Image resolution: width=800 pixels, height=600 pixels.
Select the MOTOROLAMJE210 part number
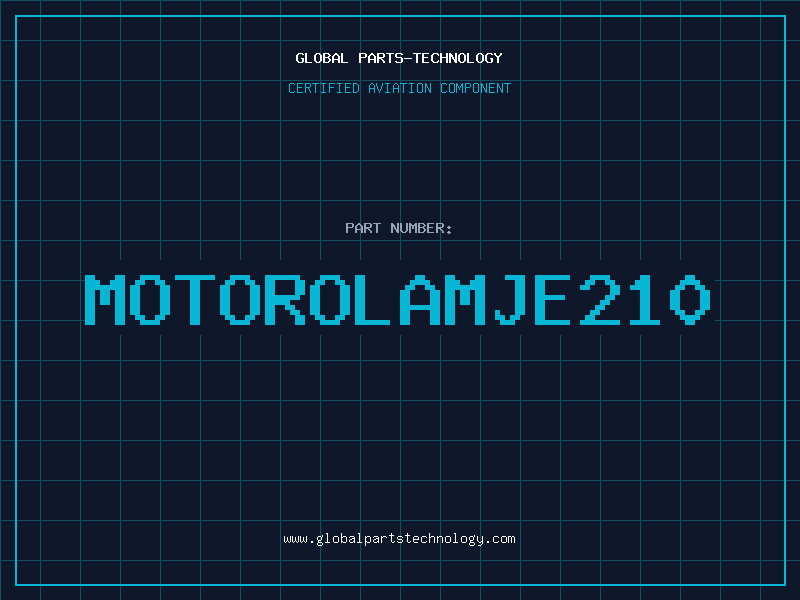click(397, 300)
